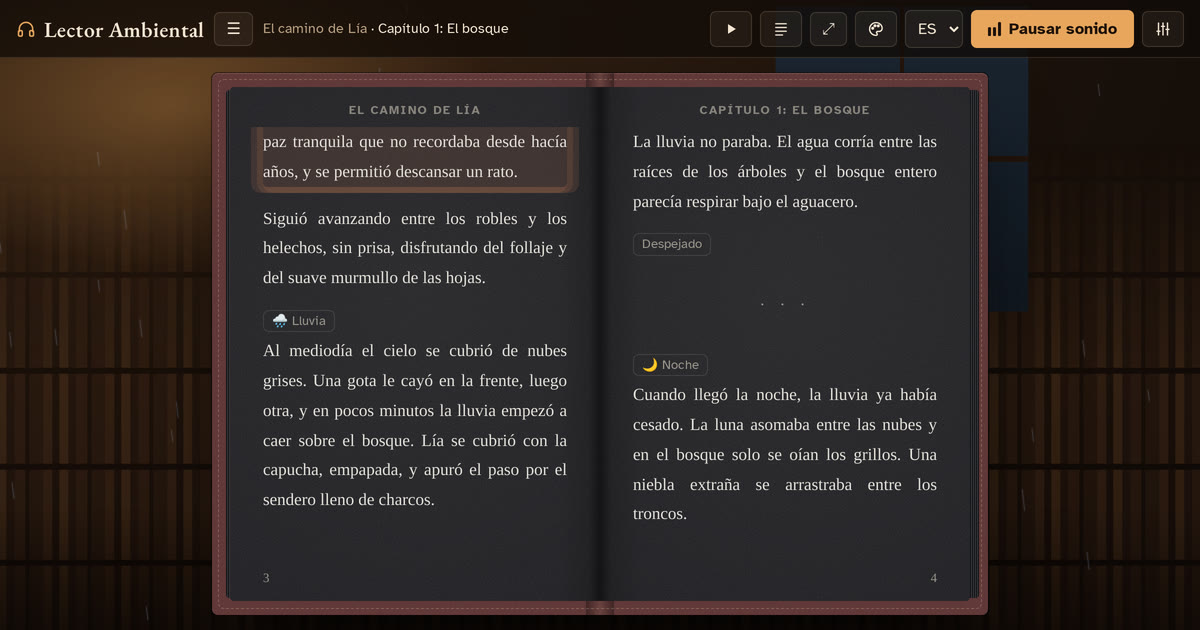Image resolution: width=1200 pixels, height=630 pixels.
Task: Open the text alignment options icon
Action: pyautogui.click(x=781, y=29)
